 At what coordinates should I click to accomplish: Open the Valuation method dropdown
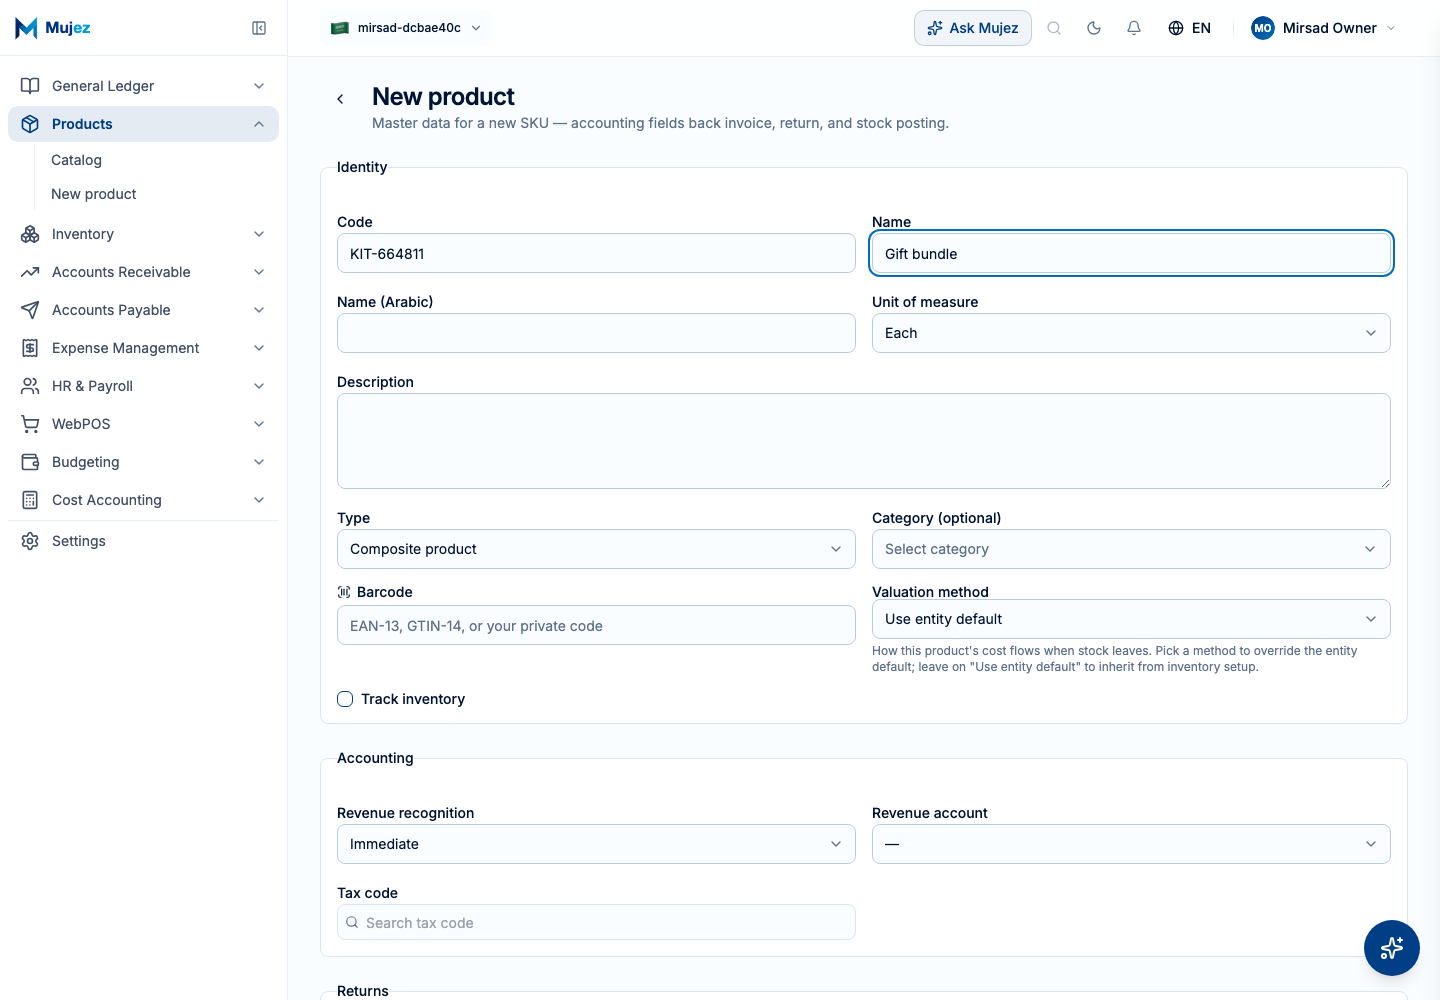(x=1131, y=619)
